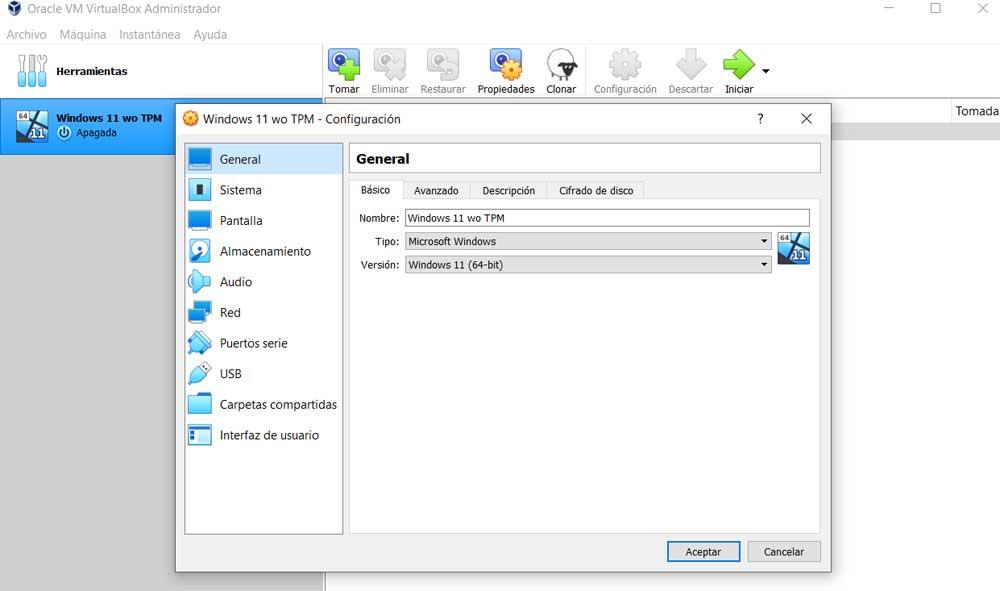
Task: Open the Configuración gear icon
Action: pyautogui.click(x=624, y=65)
